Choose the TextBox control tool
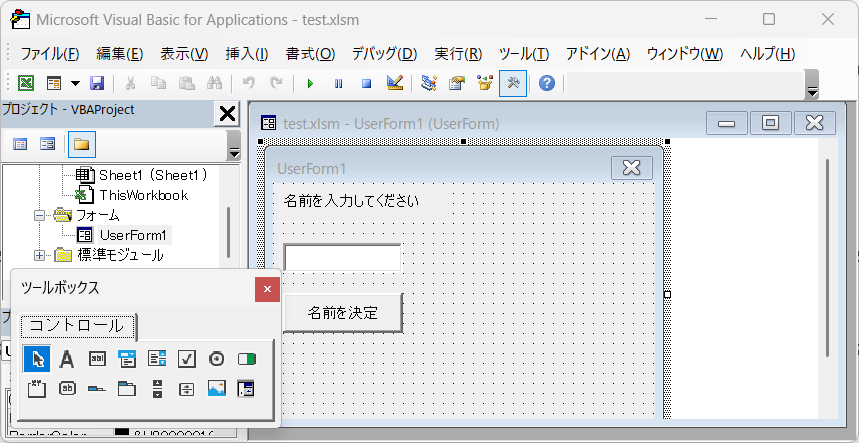This screenshot has width=859, height=443. (97, 359)
